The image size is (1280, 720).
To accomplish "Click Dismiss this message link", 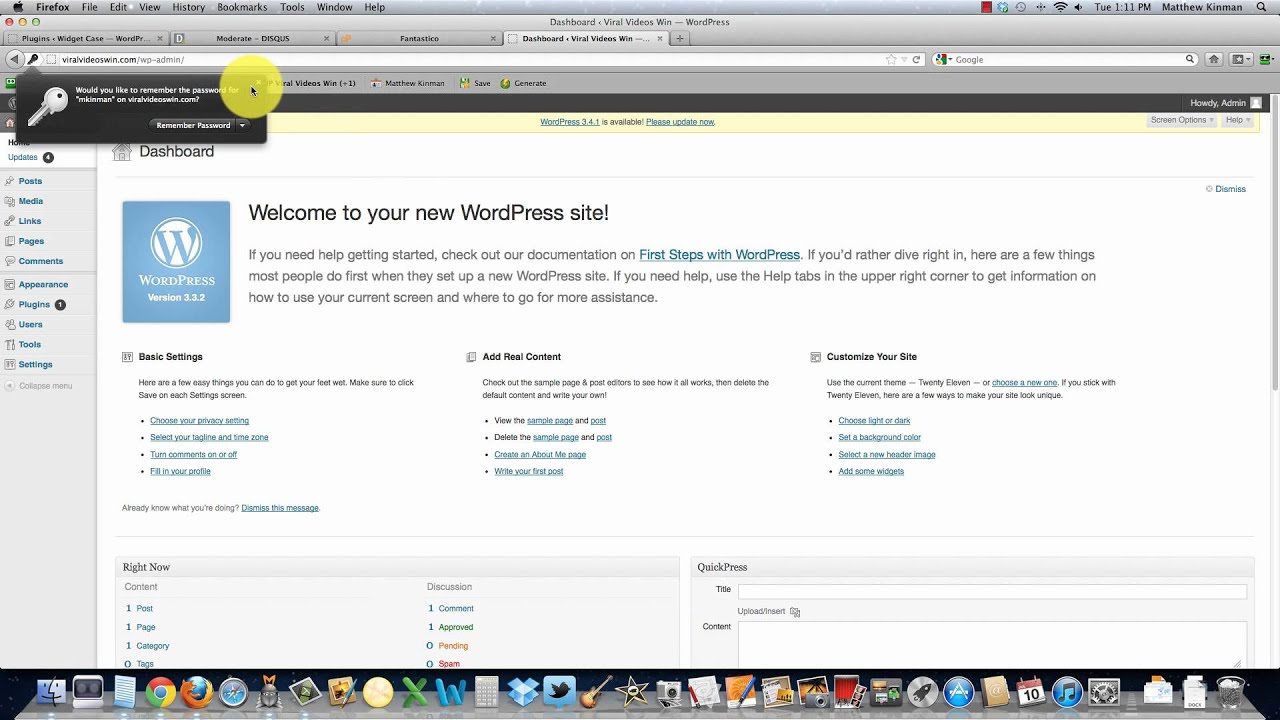I will 280,508.
